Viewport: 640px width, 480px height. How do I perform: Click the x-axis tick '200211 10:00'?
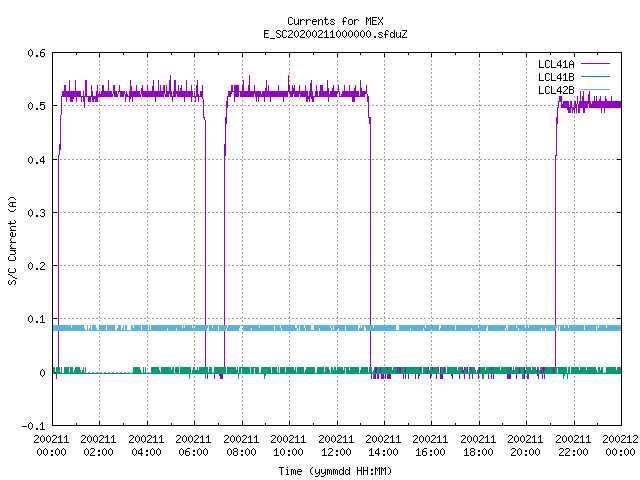288,446
